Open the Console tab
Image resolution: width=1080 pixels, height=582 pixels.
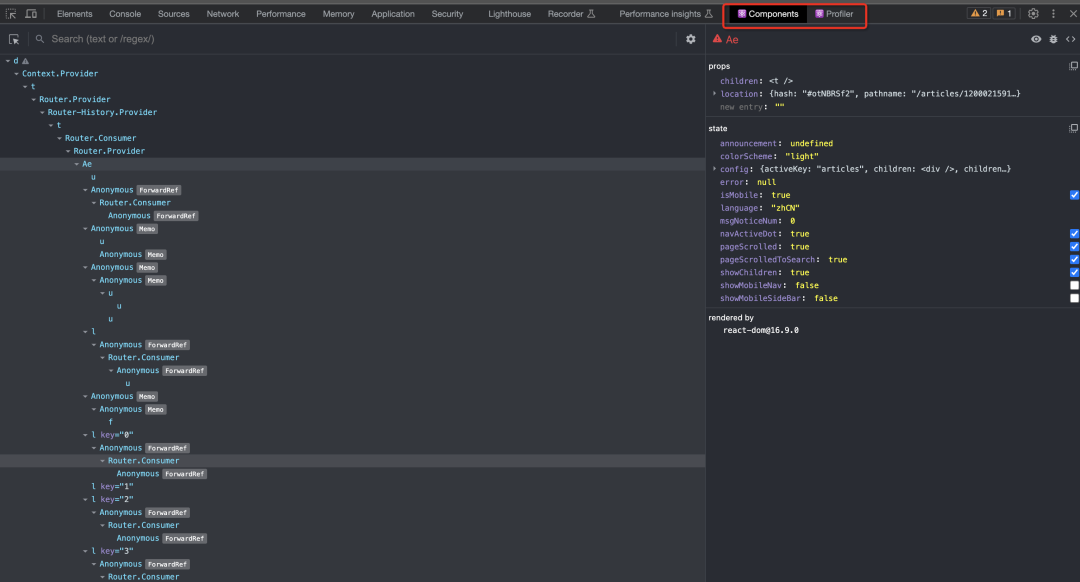[x=125, y=14]
